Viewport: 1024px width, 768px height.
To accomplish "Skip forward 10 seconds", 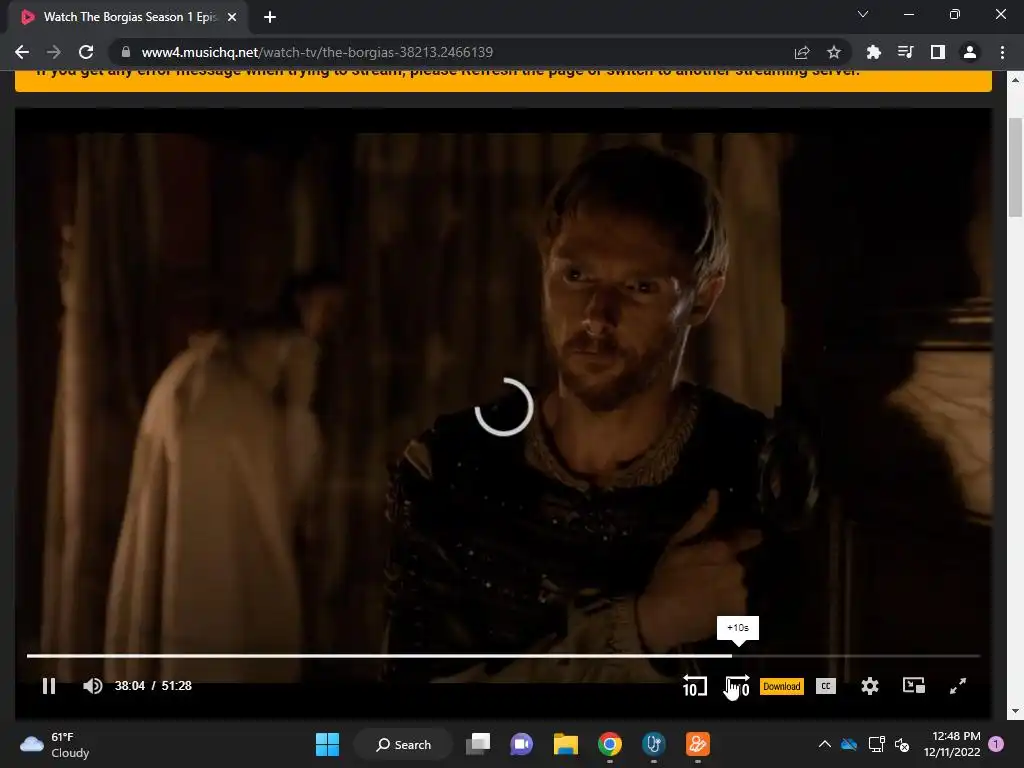I will [x=738, y=686].
